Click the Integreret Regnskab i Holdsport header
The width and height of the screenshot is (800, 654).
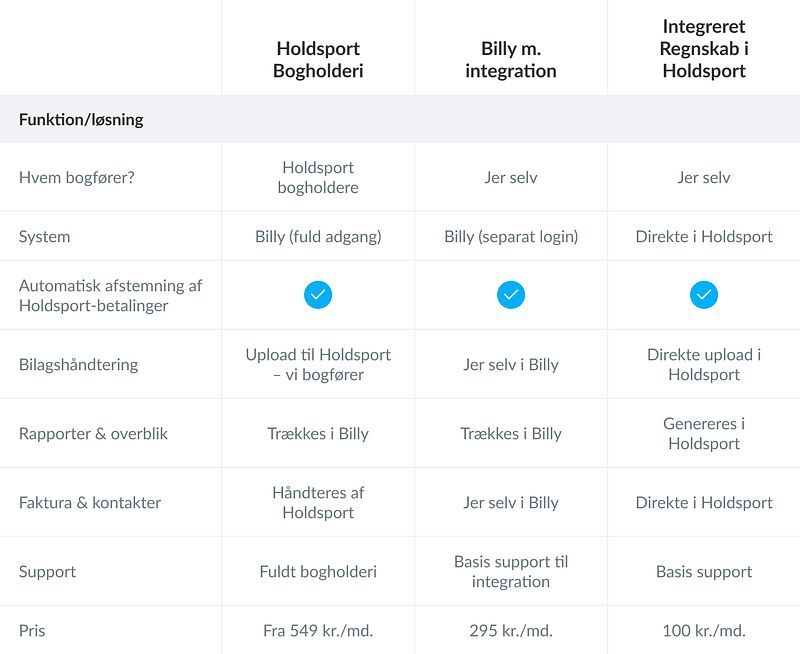pos(704,48)
